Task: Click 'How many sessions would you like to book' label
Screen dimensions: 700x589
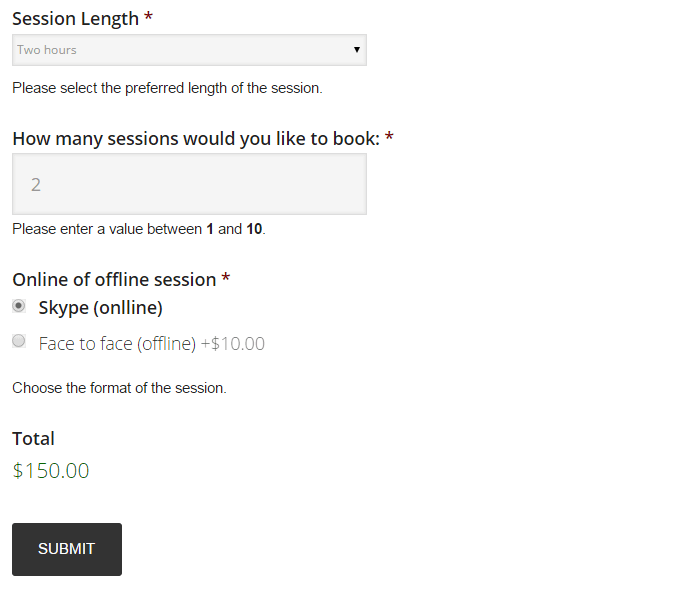Action: tap(196, 139)
